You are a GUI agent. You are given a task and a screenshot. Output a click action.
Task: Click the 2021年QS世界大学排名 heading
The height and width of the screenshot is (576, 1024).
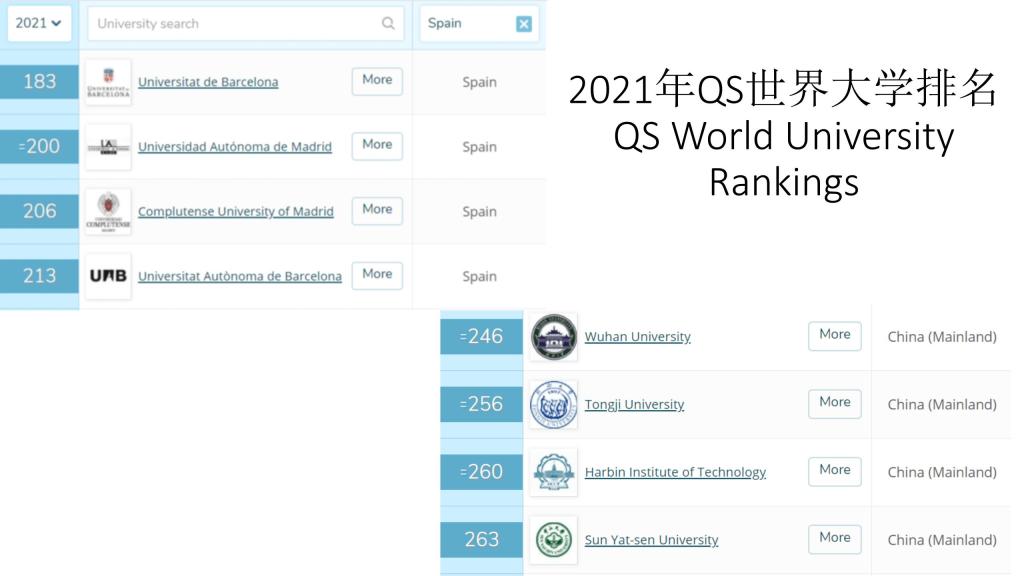783,89
